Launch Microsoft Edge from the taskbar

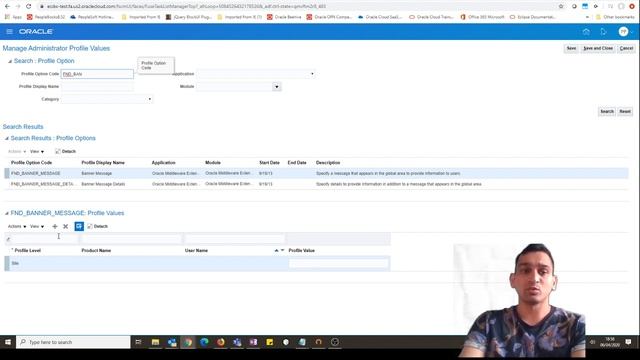click(204, 342)
